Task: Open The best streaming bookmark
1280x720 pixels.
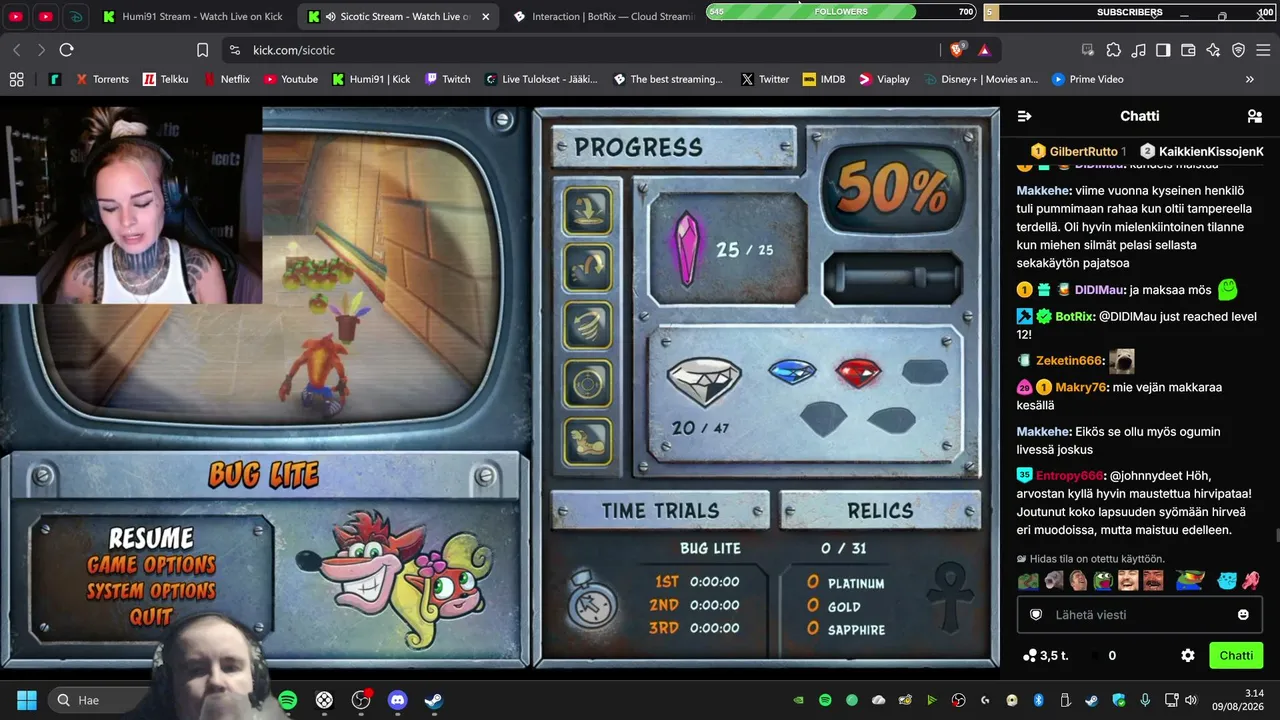Action: tap(668, 79)
